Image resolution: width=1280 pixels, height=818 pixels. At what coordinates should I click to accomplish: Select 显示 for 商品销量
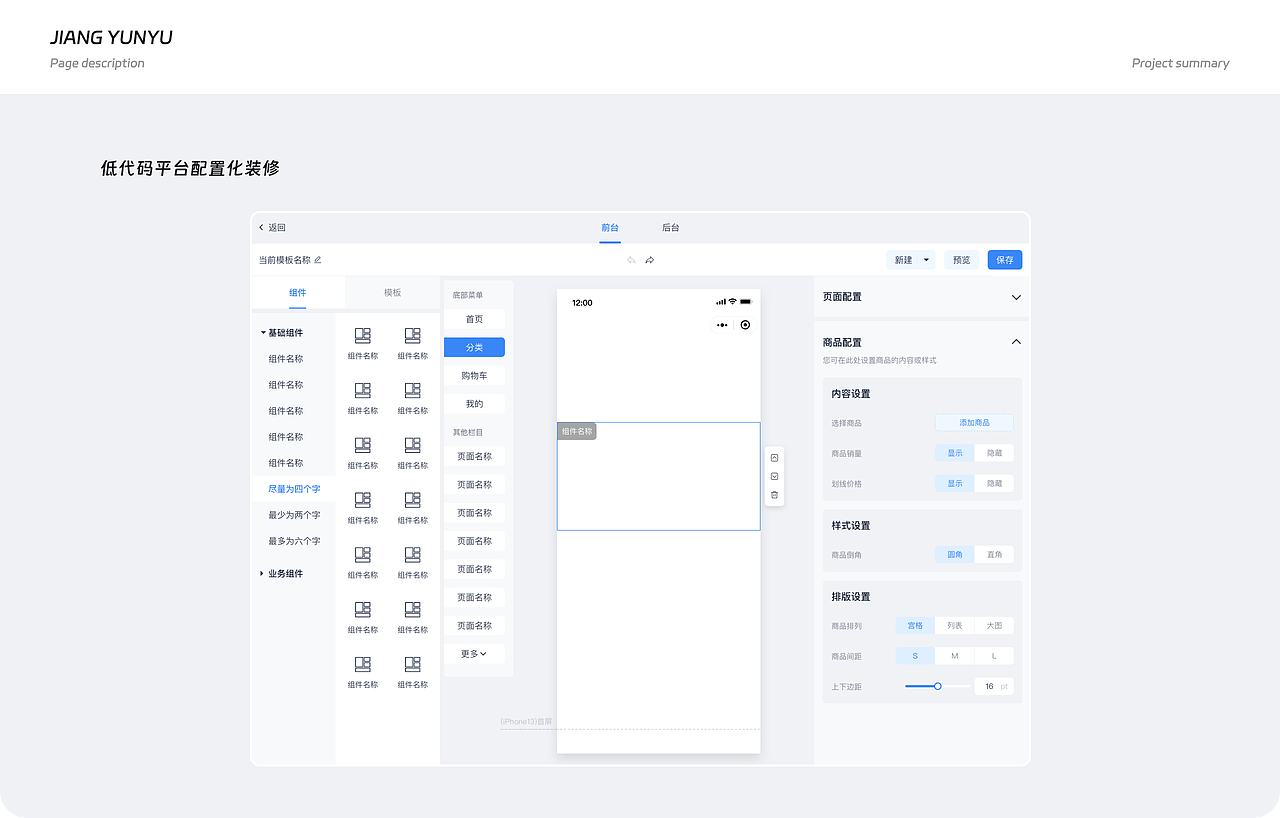[954, 452]
